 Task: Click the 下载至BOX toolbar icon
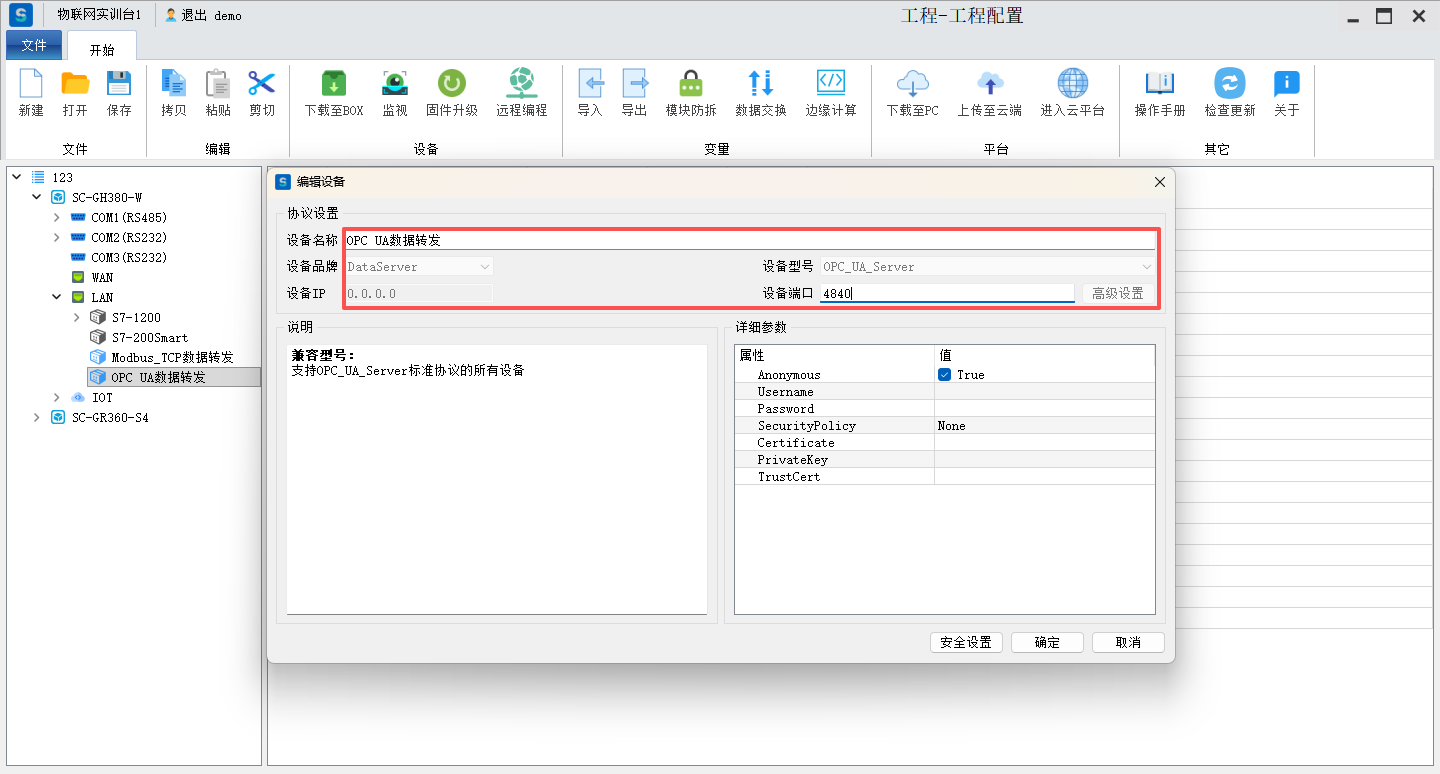pyautogui.click(x=333, y=84)
